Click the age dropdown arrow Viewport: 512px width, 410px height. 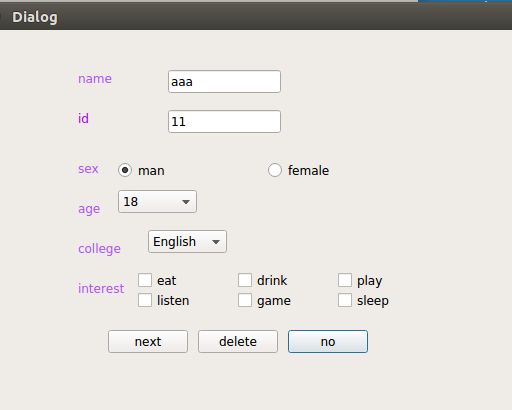[186, 202]
